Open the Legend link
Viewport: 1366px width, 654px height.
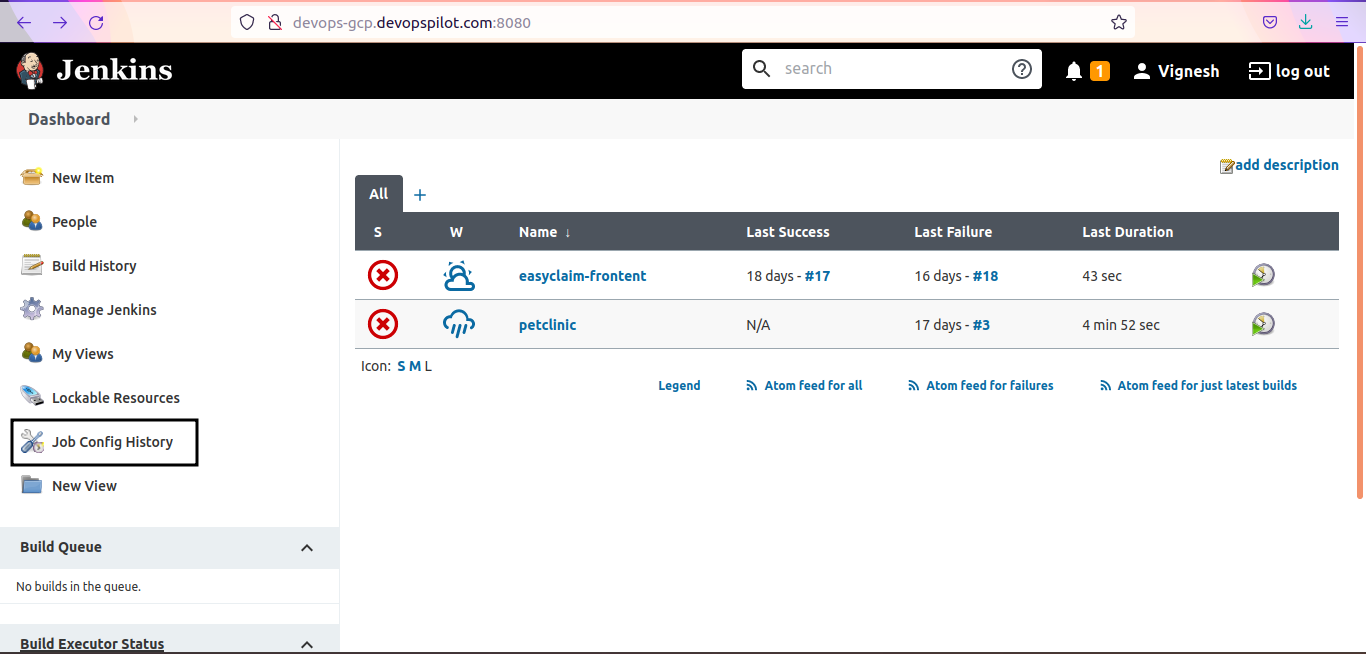coord(679,385)
